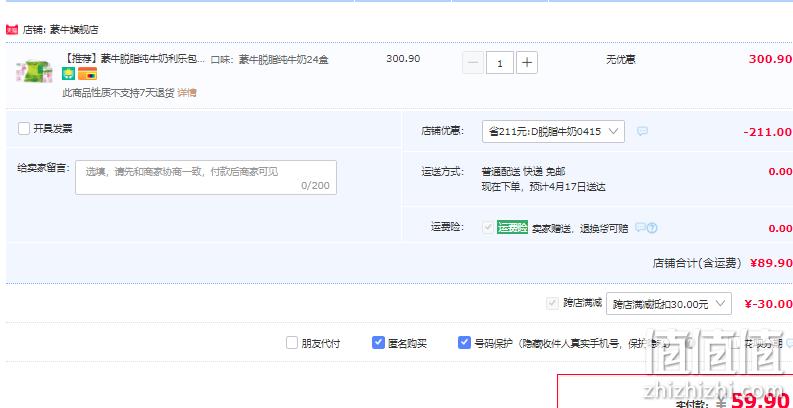Click the chat bubble icon beside 店铺优惠 dropdown

coord(642,131)
